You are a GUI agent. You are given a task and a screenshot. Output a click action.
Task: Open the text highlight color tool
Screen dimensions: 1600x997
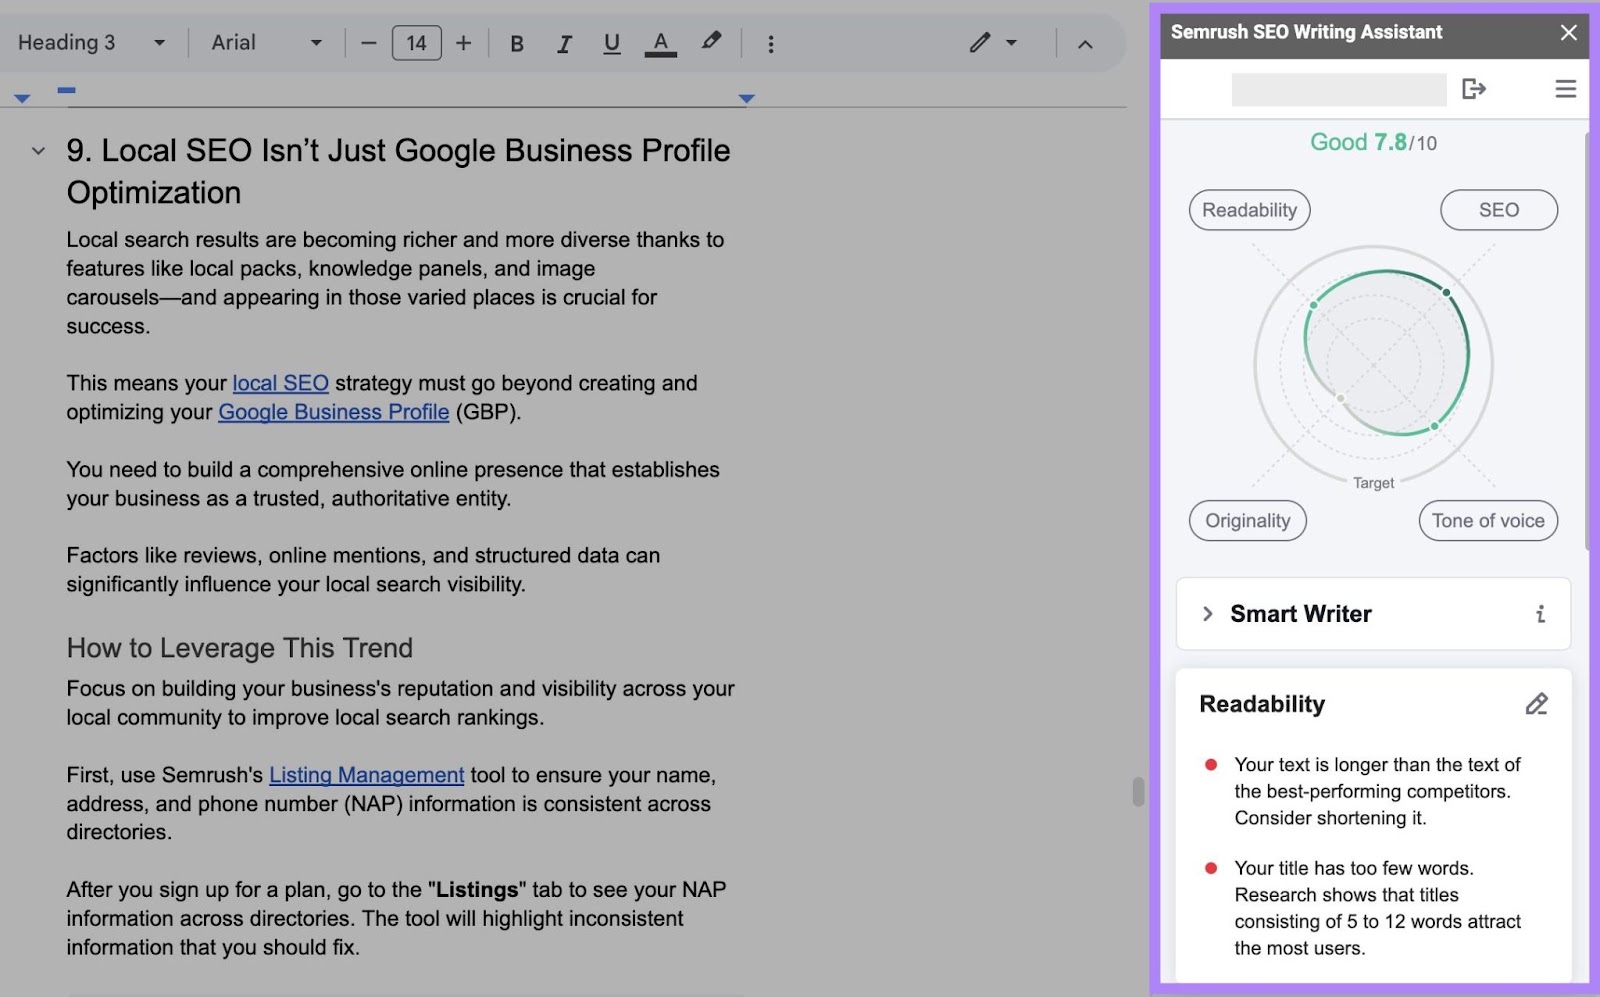click(x=710, y=43)
